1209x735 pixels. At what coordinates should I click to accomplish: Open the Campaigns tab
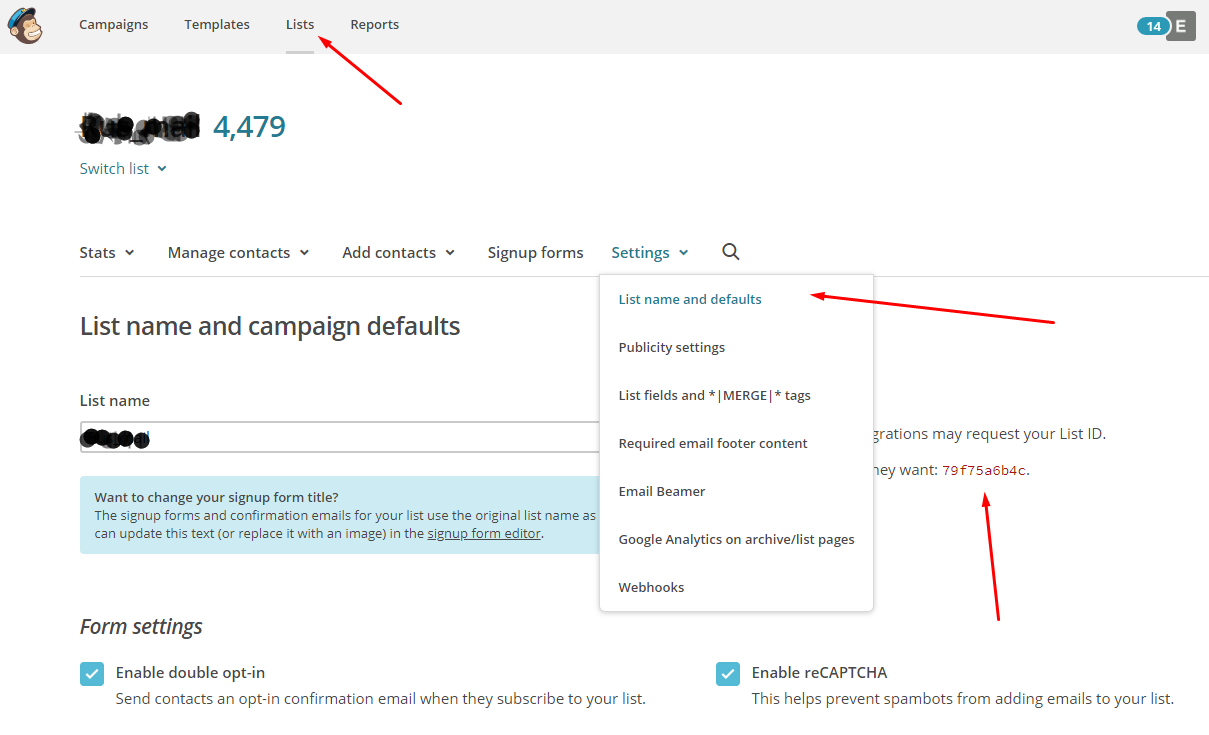(x=114, y=24)
